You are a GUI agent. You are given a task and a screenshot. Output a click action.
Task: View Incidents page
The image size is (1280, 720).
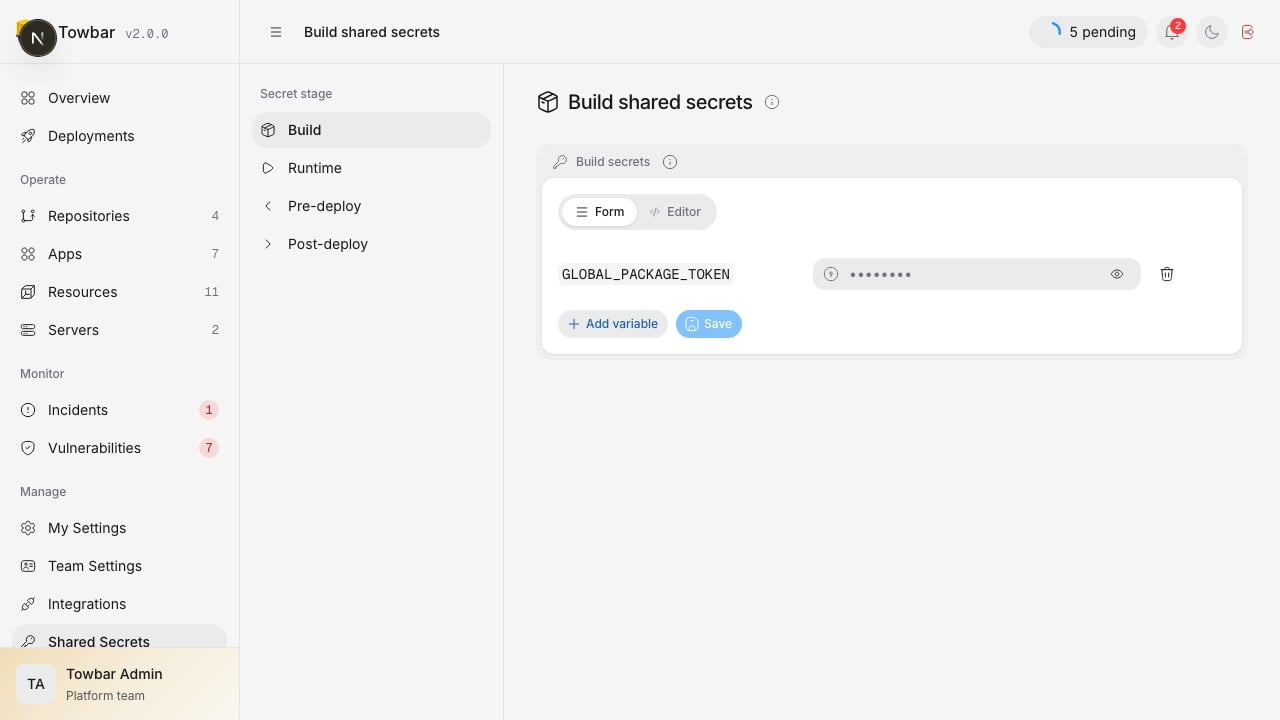click(119, 410)
